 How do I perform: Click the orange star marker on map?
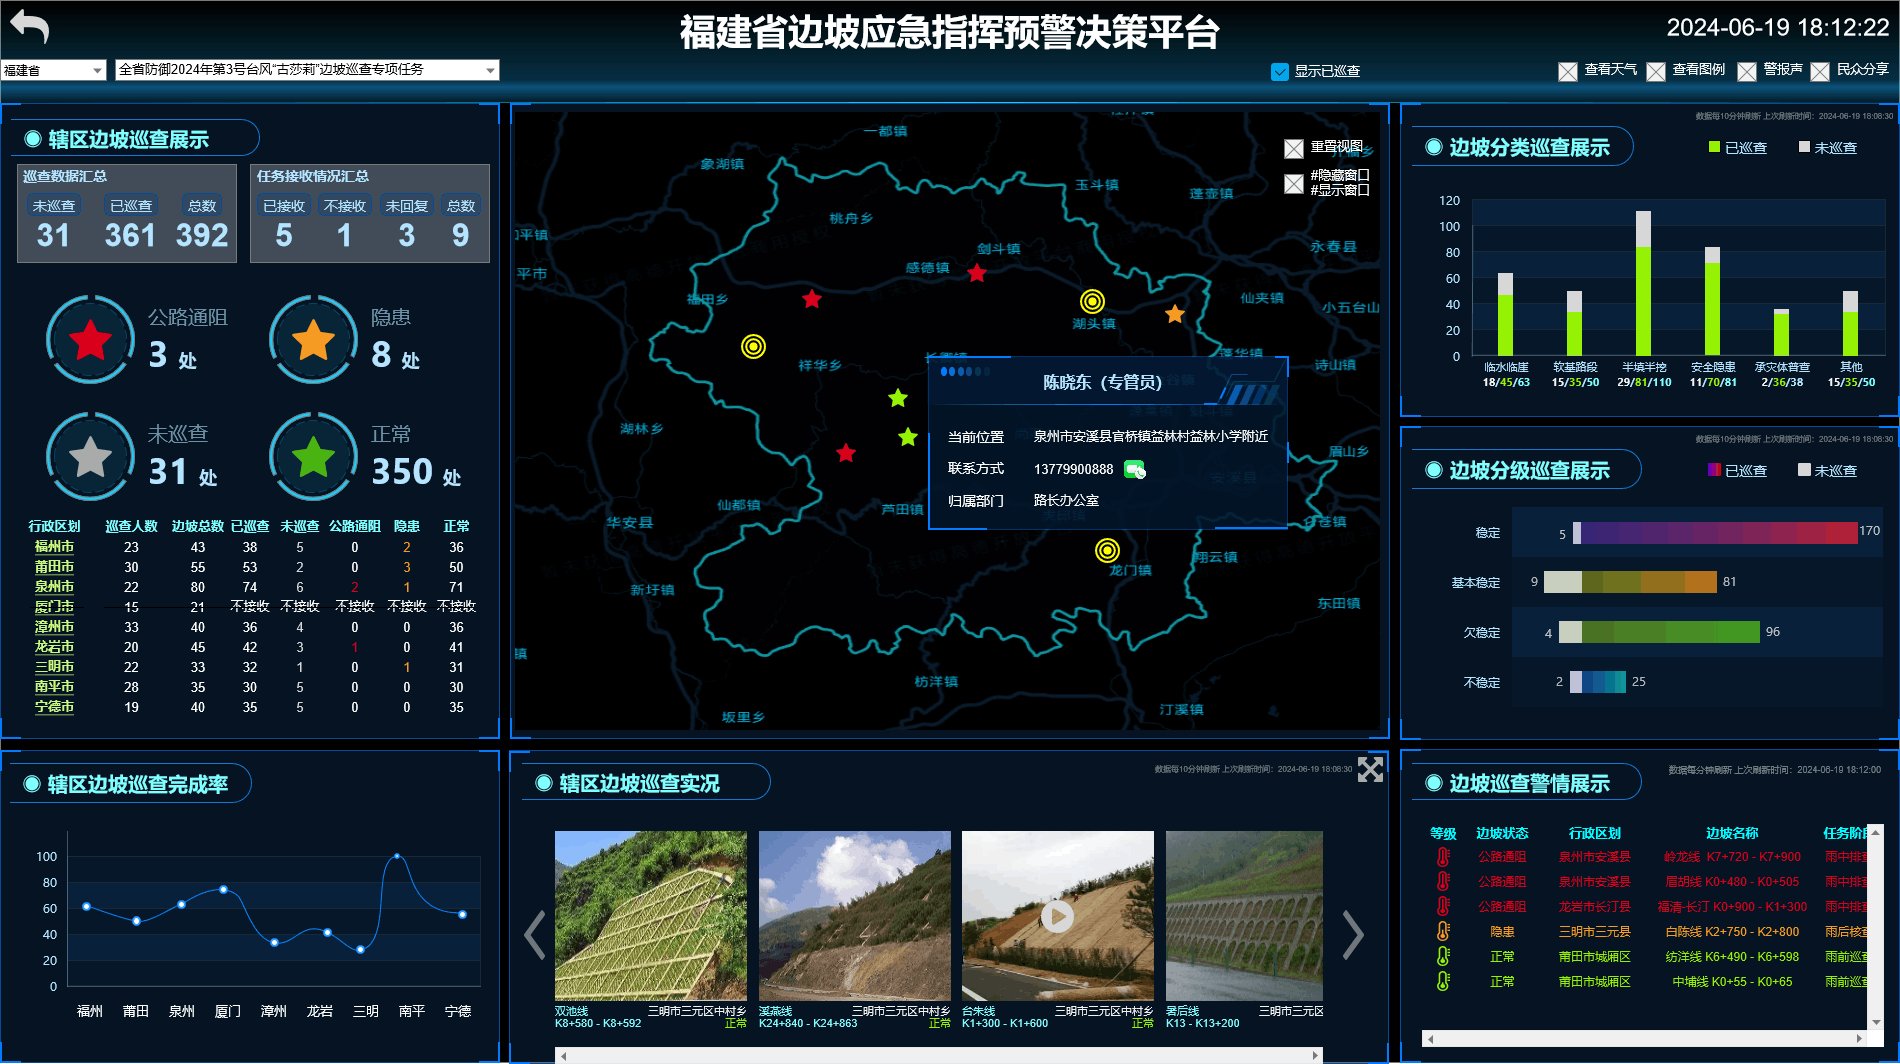tap(1175, 314)
